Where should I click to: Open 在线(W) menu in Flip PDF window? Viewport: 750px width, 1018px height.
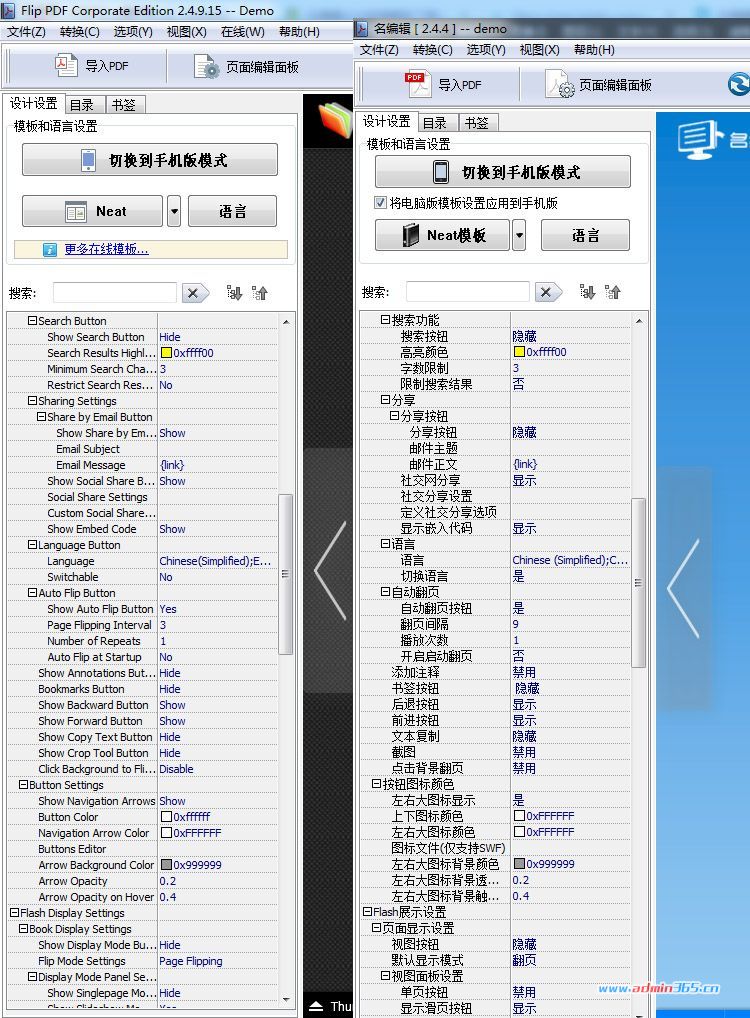pos(242,31)
